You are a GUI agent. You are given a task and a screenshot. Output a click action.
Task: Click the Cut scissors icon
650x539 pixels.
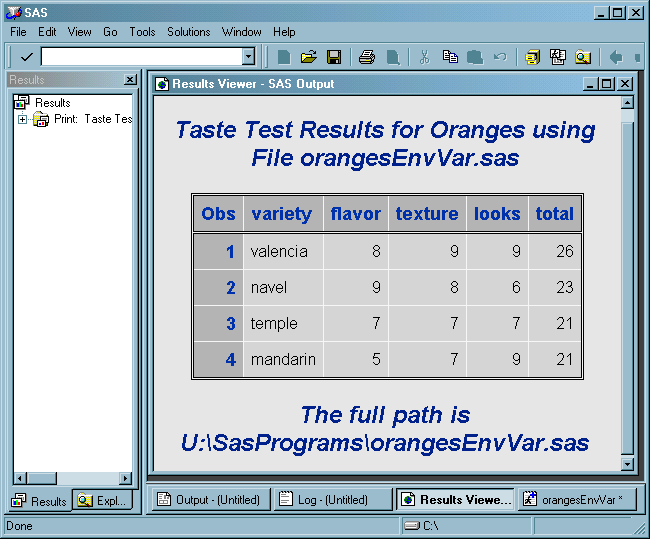[x=424, y=57]
